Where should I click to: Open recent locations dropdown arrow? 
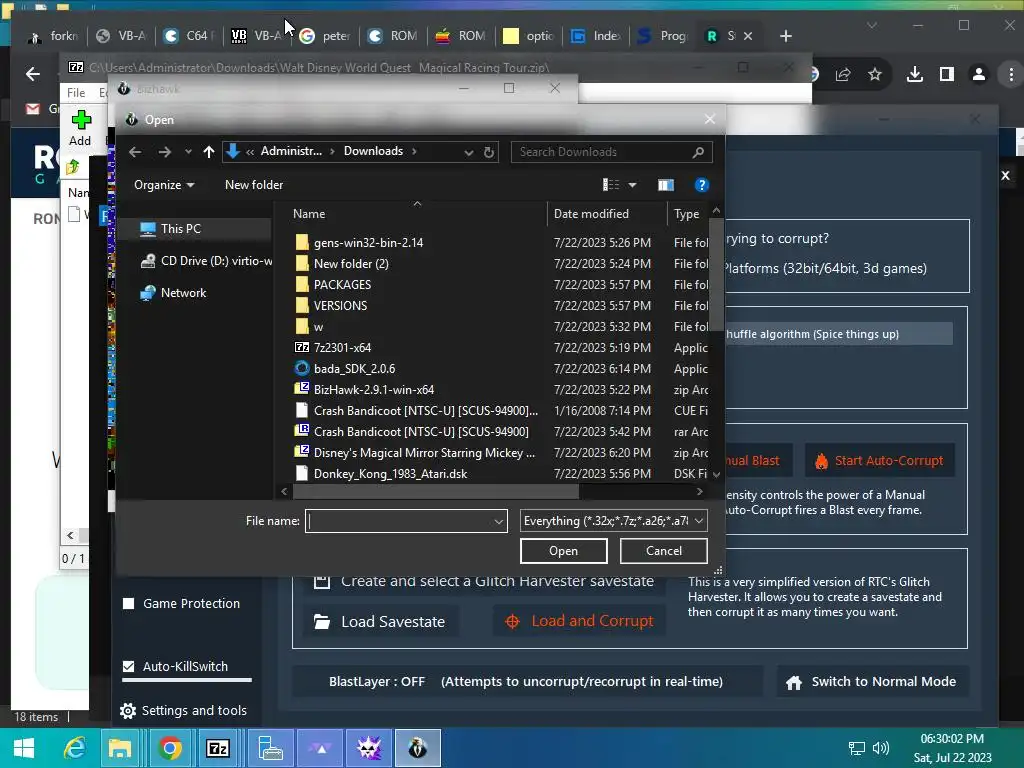[x=188, y=152]
